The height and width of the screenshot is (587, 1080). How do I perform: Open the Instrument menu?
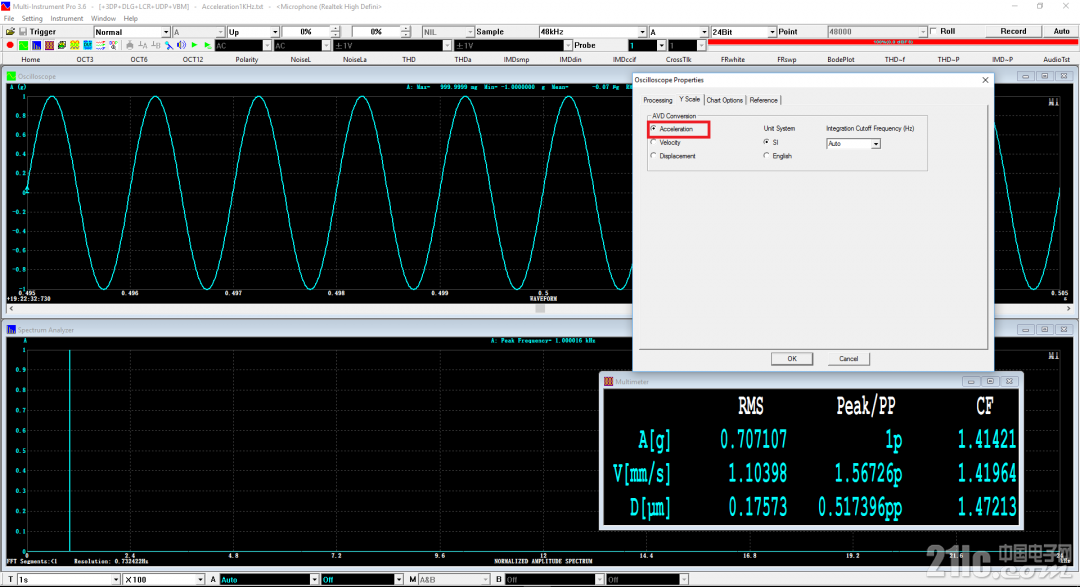66,19
